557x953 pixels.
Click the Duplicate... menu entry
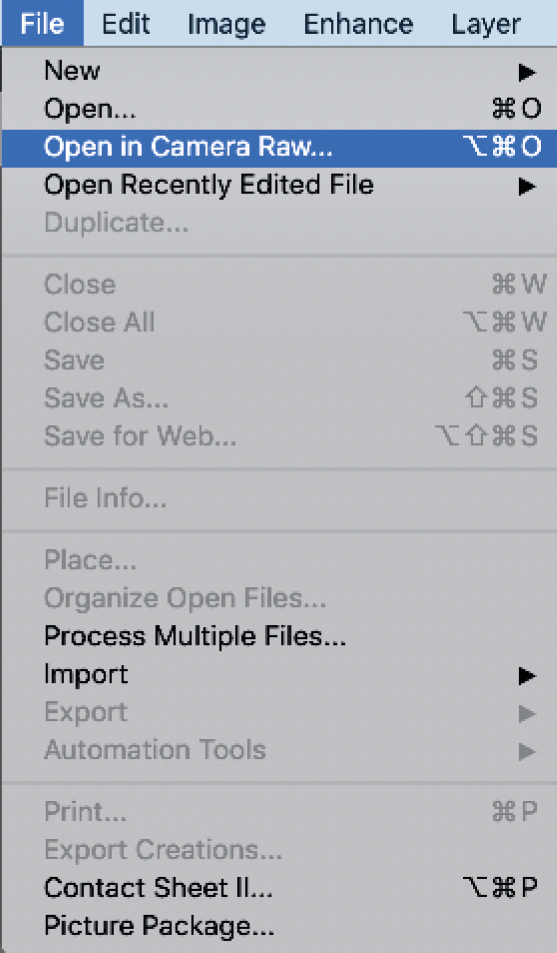[278, 223]
